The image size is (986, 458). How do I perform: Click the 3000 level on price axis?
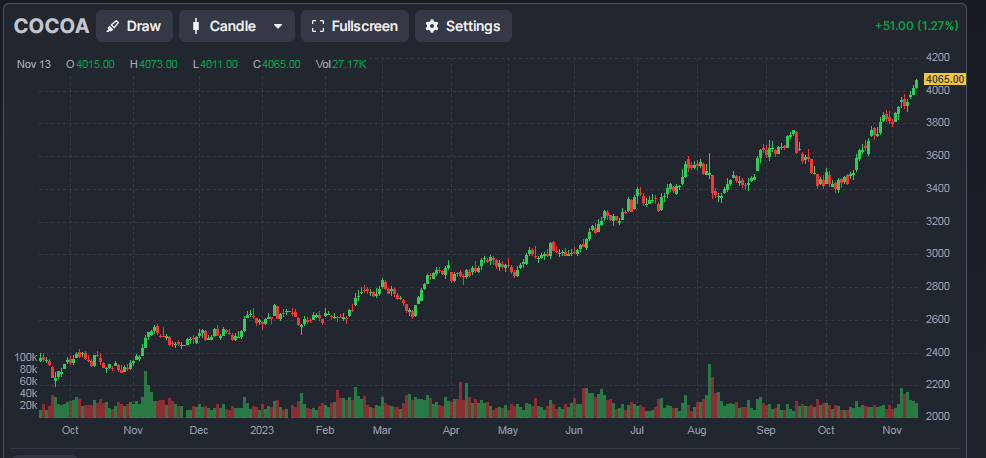tap(938, 253)
